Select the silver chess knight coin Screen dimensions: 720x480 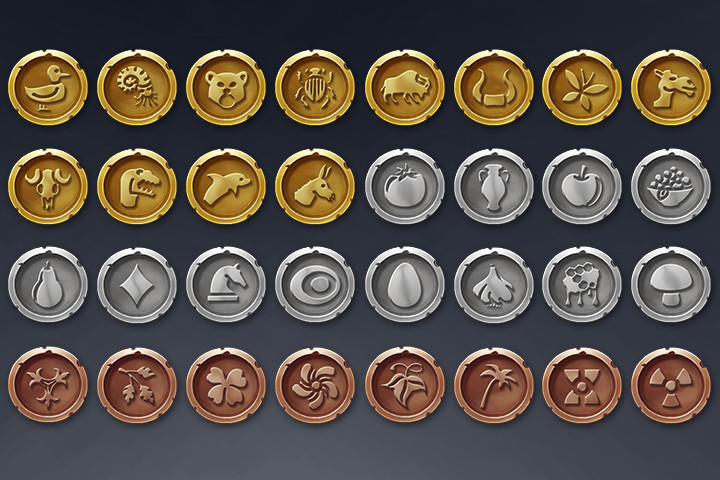(226, 285)
